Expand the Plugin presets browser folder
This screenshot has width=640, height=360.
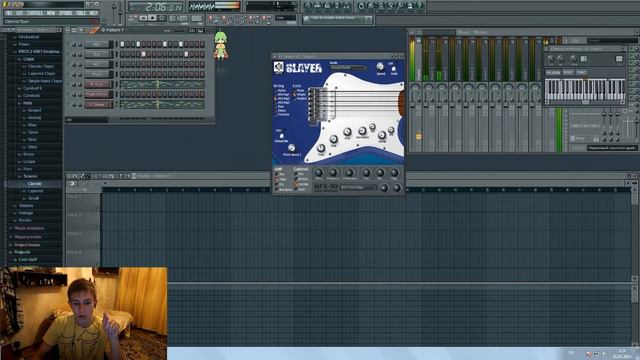tap(27, 237)
